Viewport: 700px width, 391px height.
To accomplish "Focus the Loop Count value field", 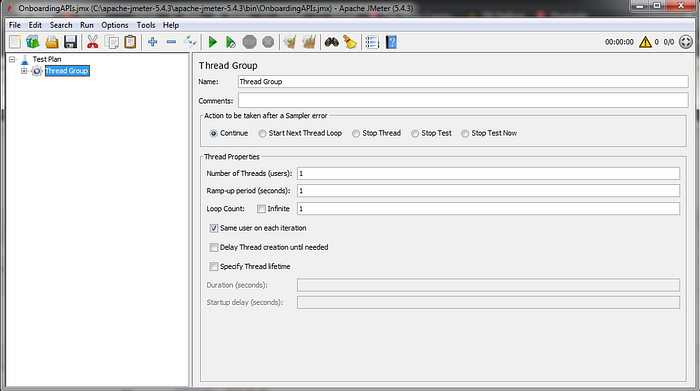I will (x=488, y=208).
